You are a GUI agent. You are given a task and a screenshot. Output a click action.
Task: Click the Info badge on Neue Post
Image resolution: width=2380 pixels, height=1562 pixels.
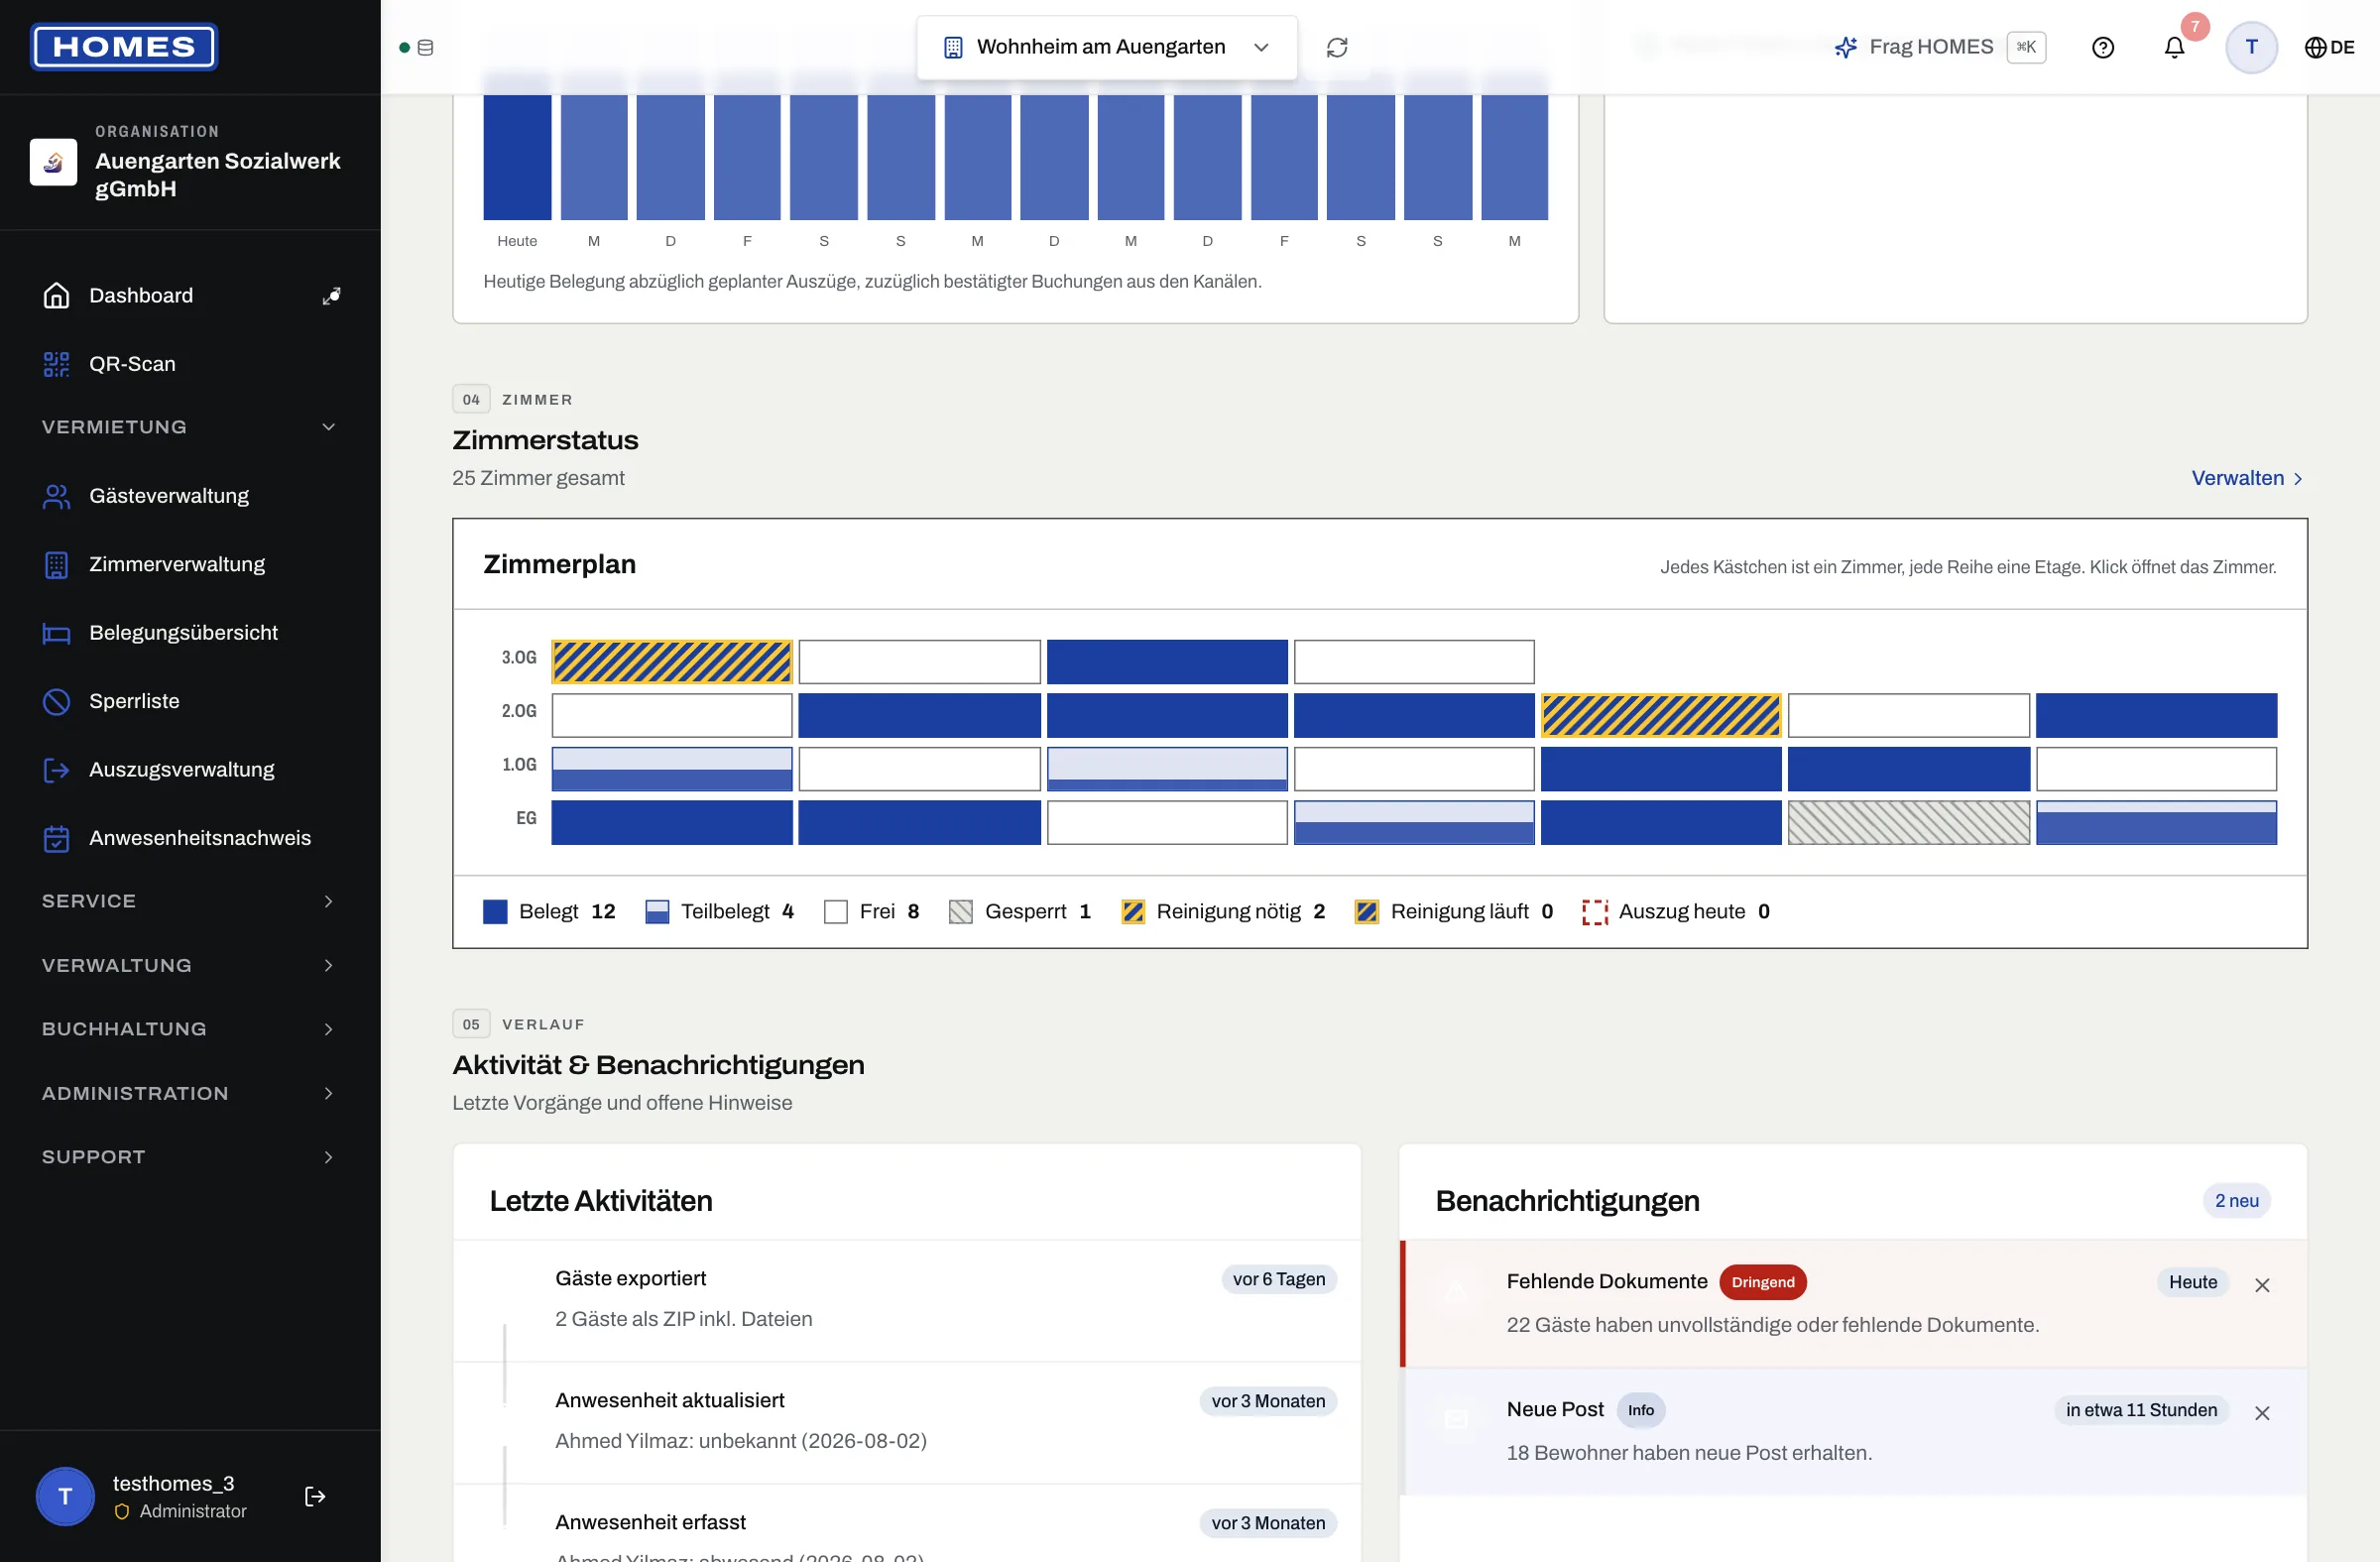pyautogui.click(x=1641, y=1410)
